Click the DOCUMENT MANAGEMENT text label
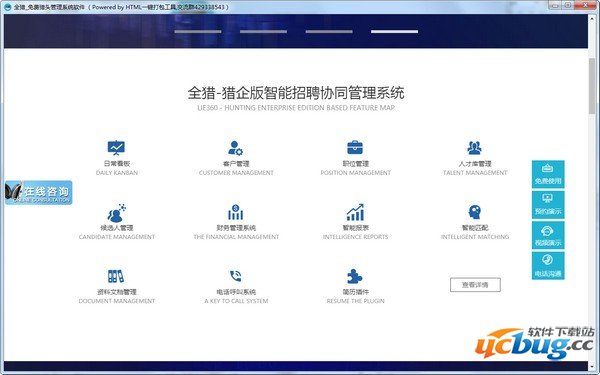This screenshot has height=375, width=600. click(117, 301)
